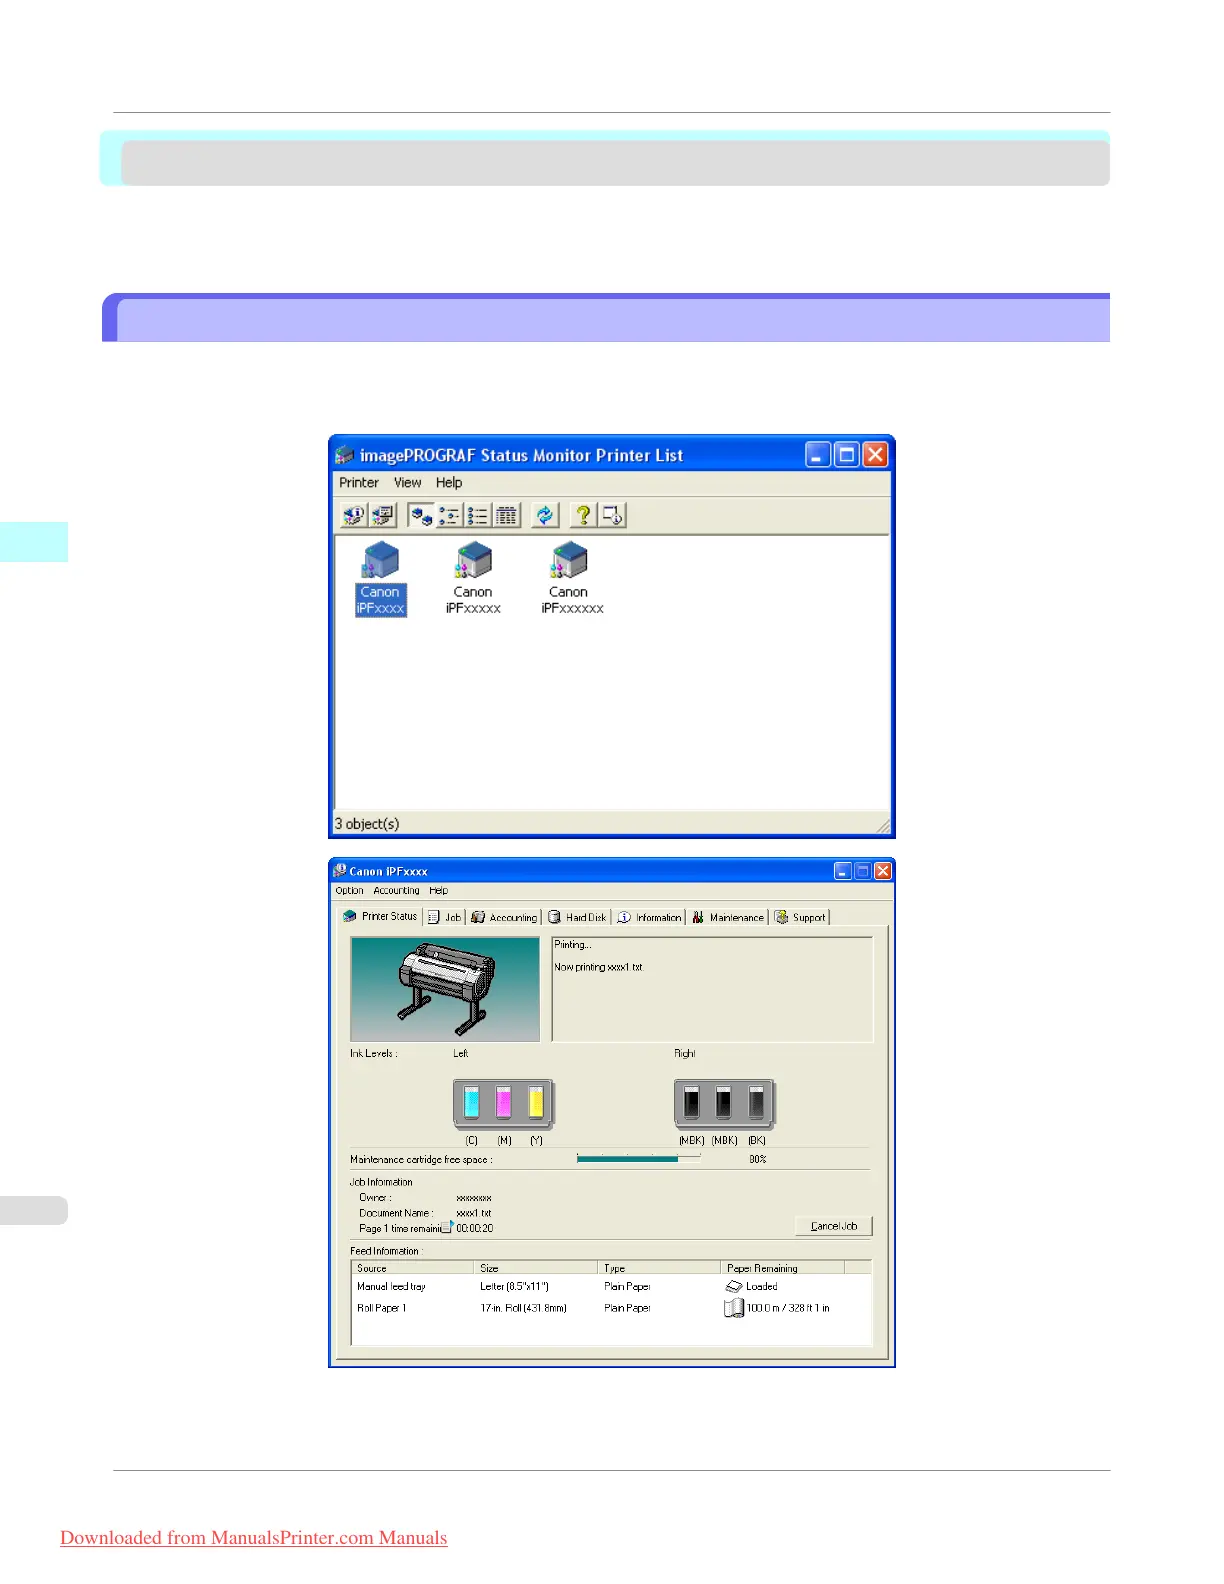Switch to the Support tab
The width and height of the screenshot is (1224, 1584).
coord(801,917)
